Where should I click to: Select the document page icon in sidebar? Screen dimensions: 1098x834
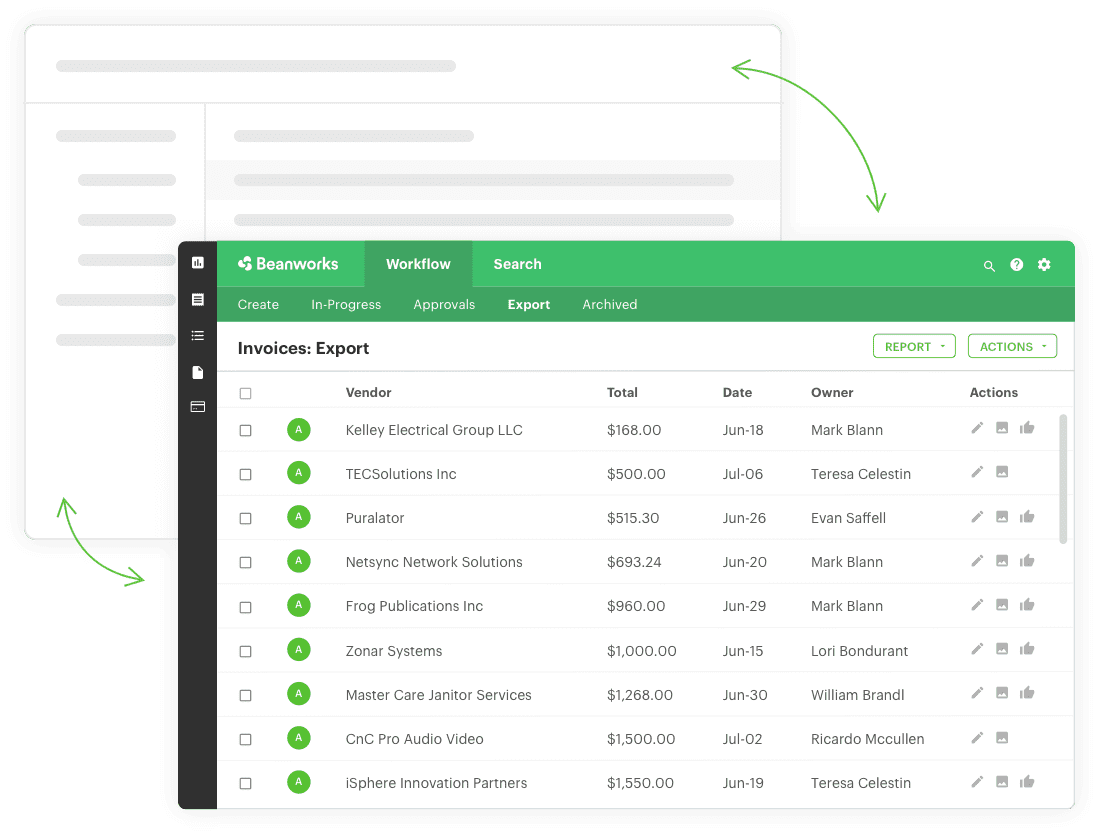[x=197, y=372]
